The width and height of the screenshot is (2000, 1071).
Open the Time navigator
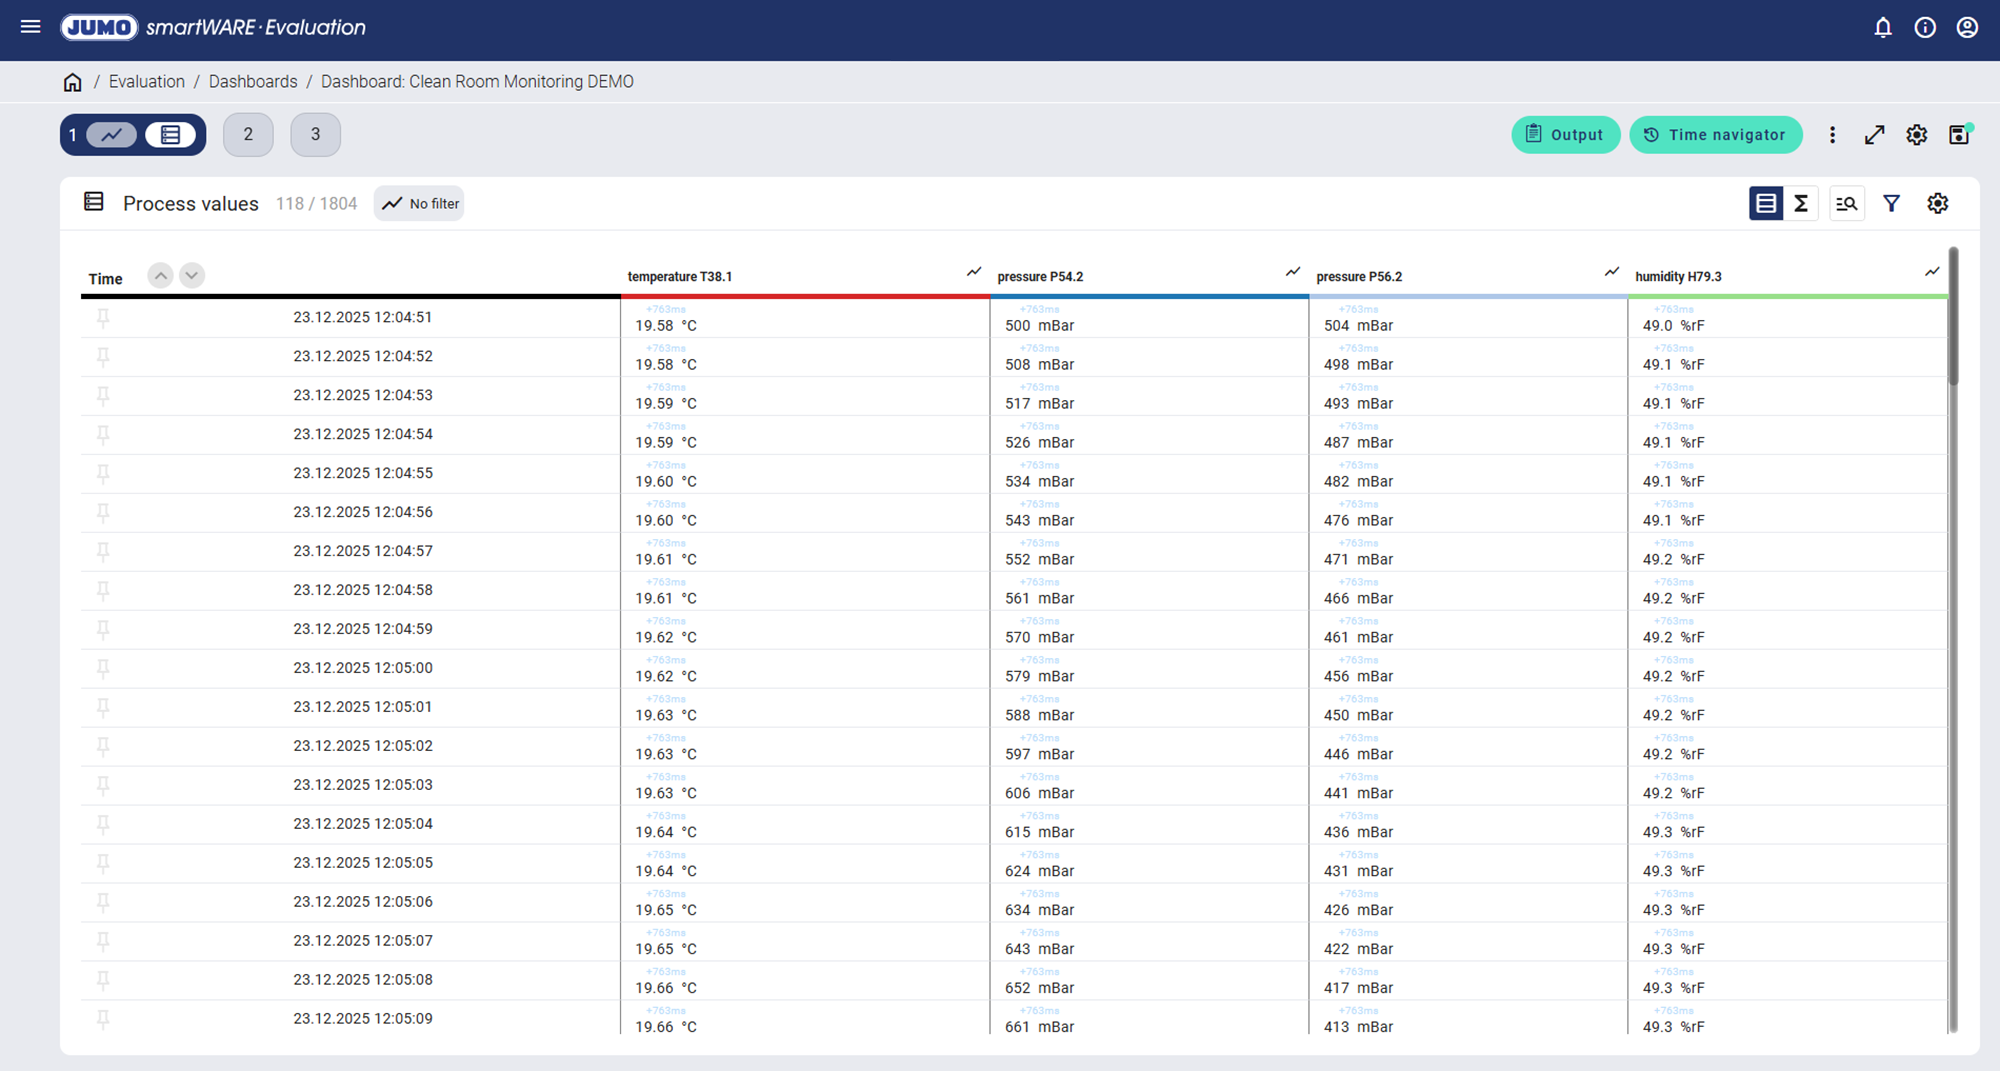click(1715, 135)
